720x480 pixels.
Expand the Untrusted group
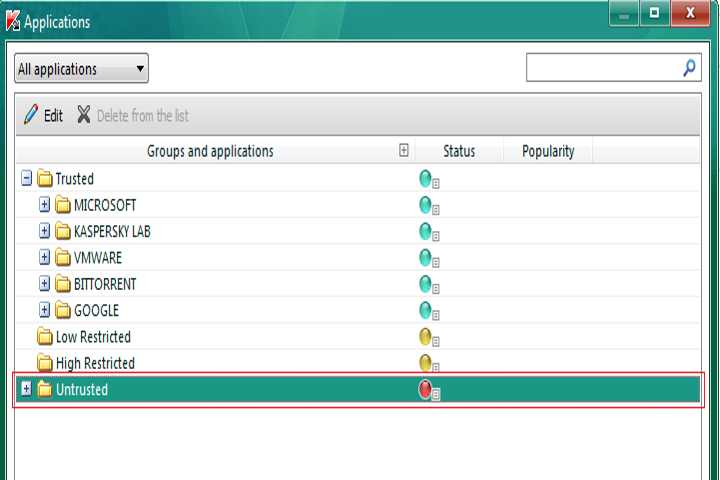27,389
